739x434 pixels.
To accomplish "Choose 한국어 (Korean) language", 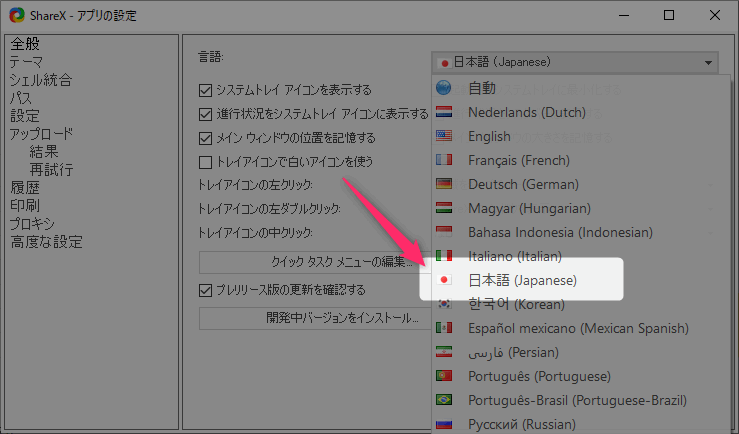I will coord(582,304).
